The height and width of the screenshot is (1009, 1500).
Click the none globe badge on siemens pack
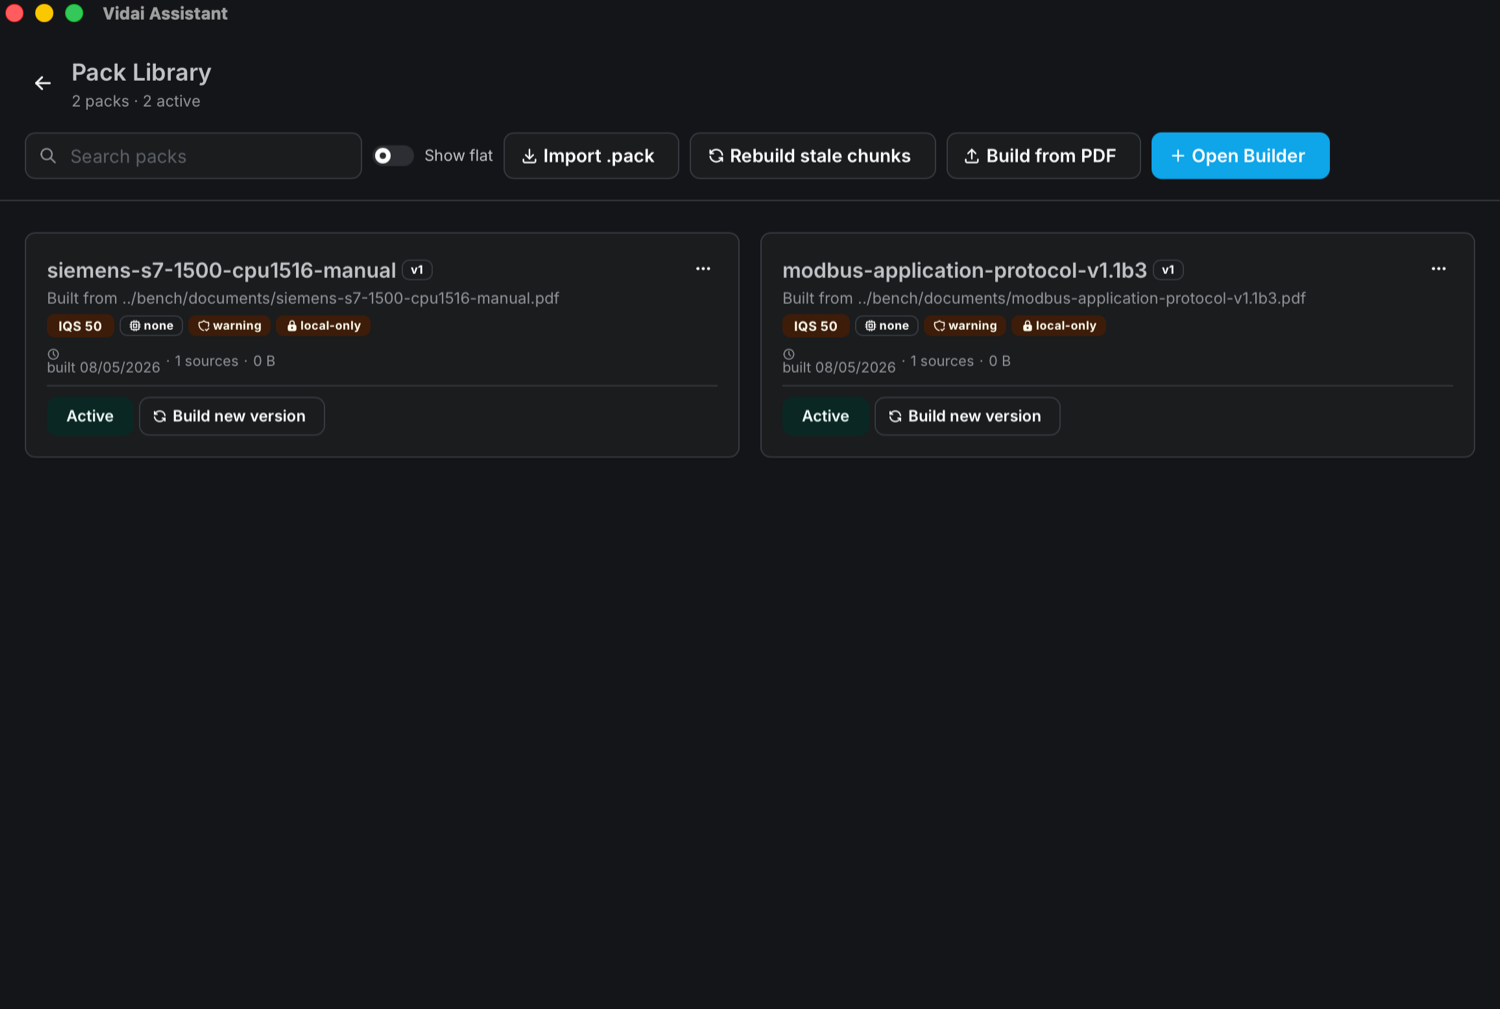coord(151,326)
